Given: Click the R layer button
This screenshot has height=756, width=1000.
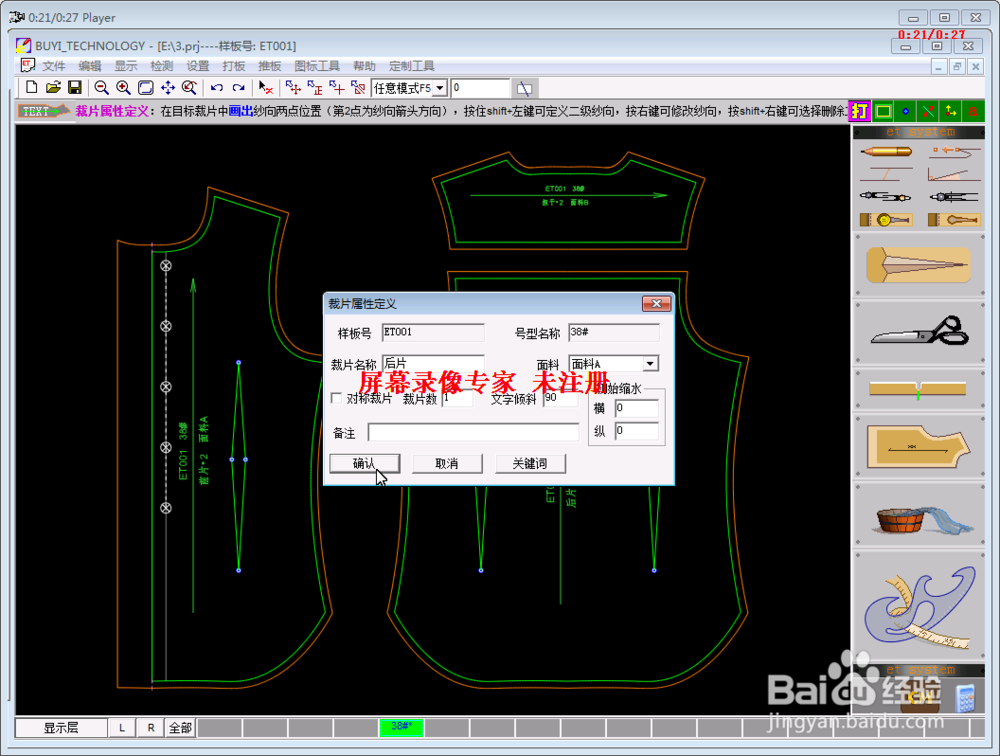Looking at the screenshot, I should 151,727.
